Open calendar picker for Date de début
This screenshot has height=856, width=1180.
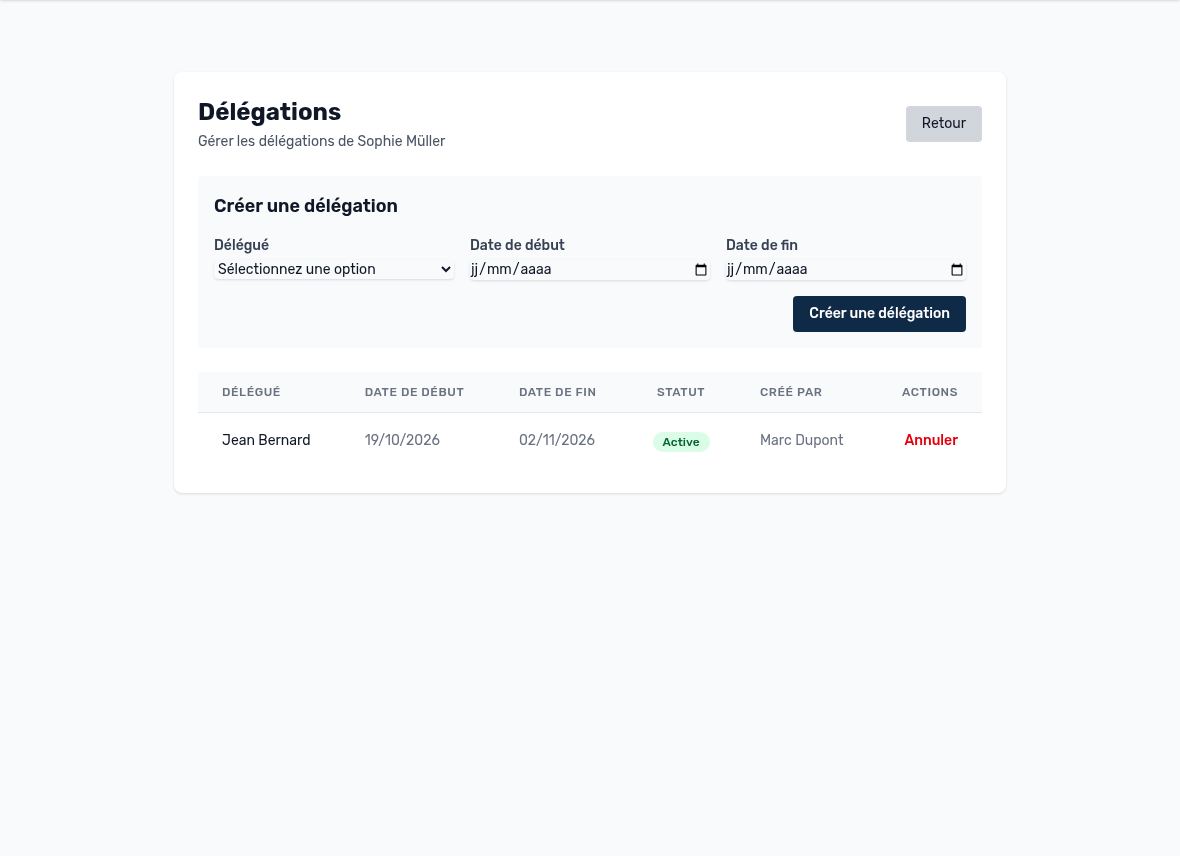point(701,270)
